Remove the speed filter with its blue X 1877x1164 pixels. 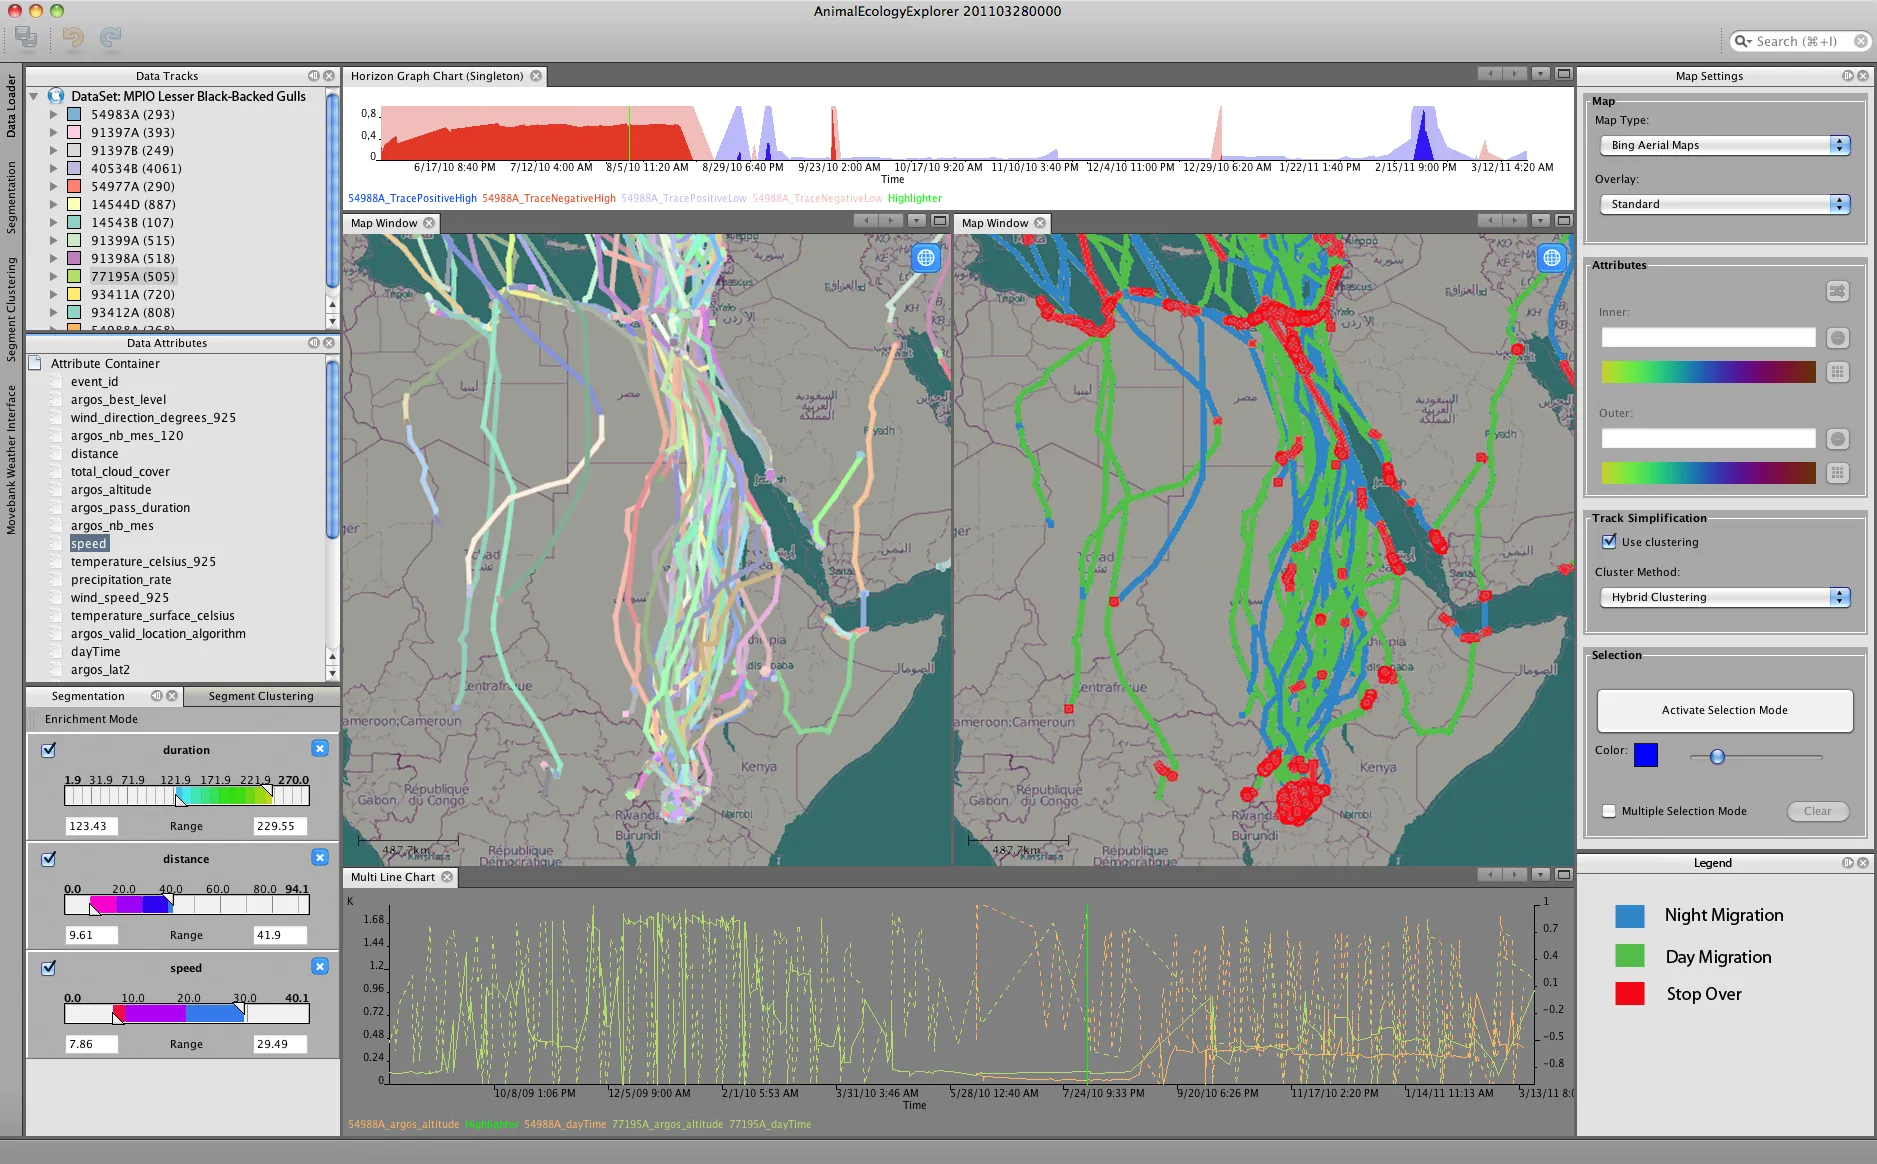(320, 966)
